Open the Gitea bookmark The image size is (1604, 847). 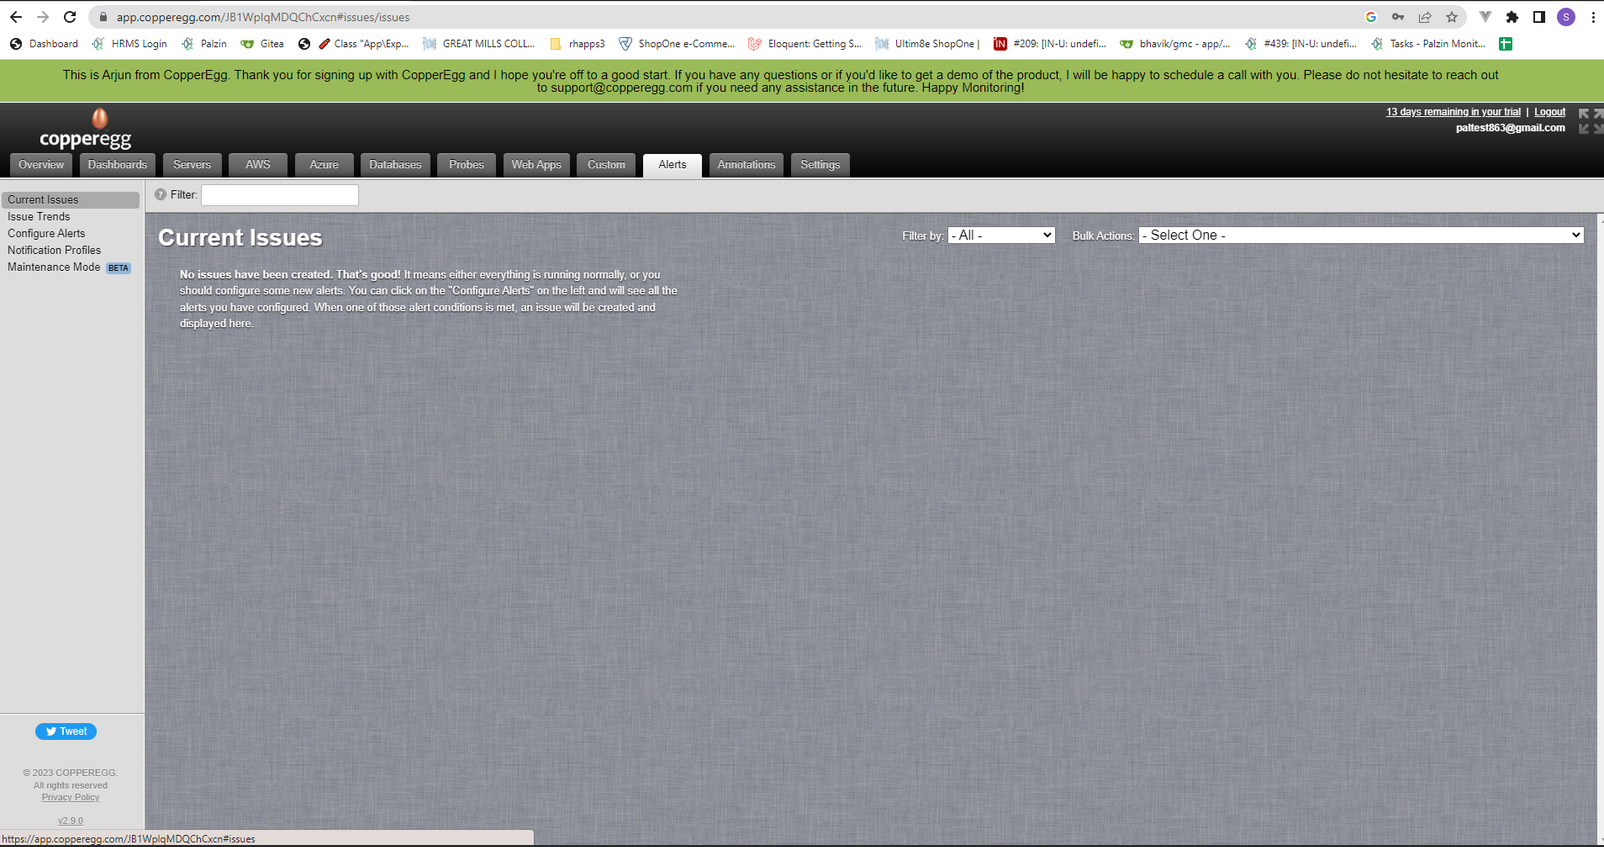[x=262, y=44]
